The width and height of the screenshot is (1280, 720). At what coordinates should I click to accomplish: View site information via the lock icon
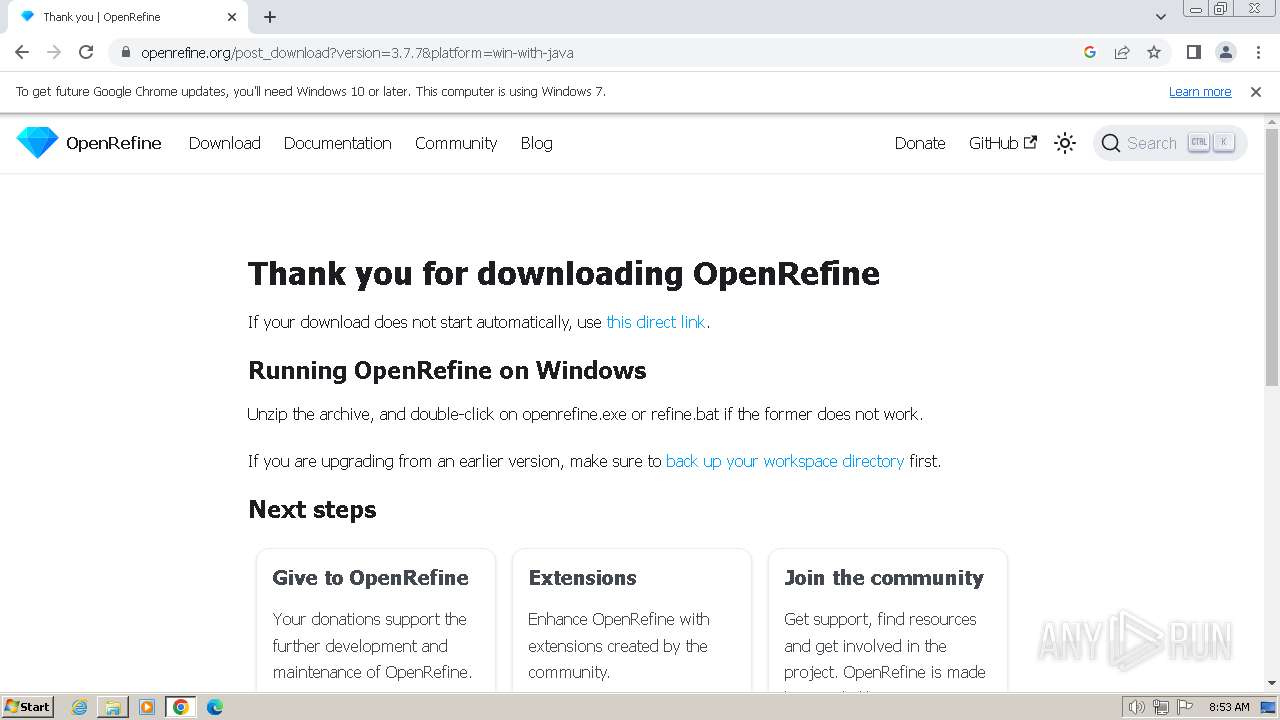[x=125, y=52]
